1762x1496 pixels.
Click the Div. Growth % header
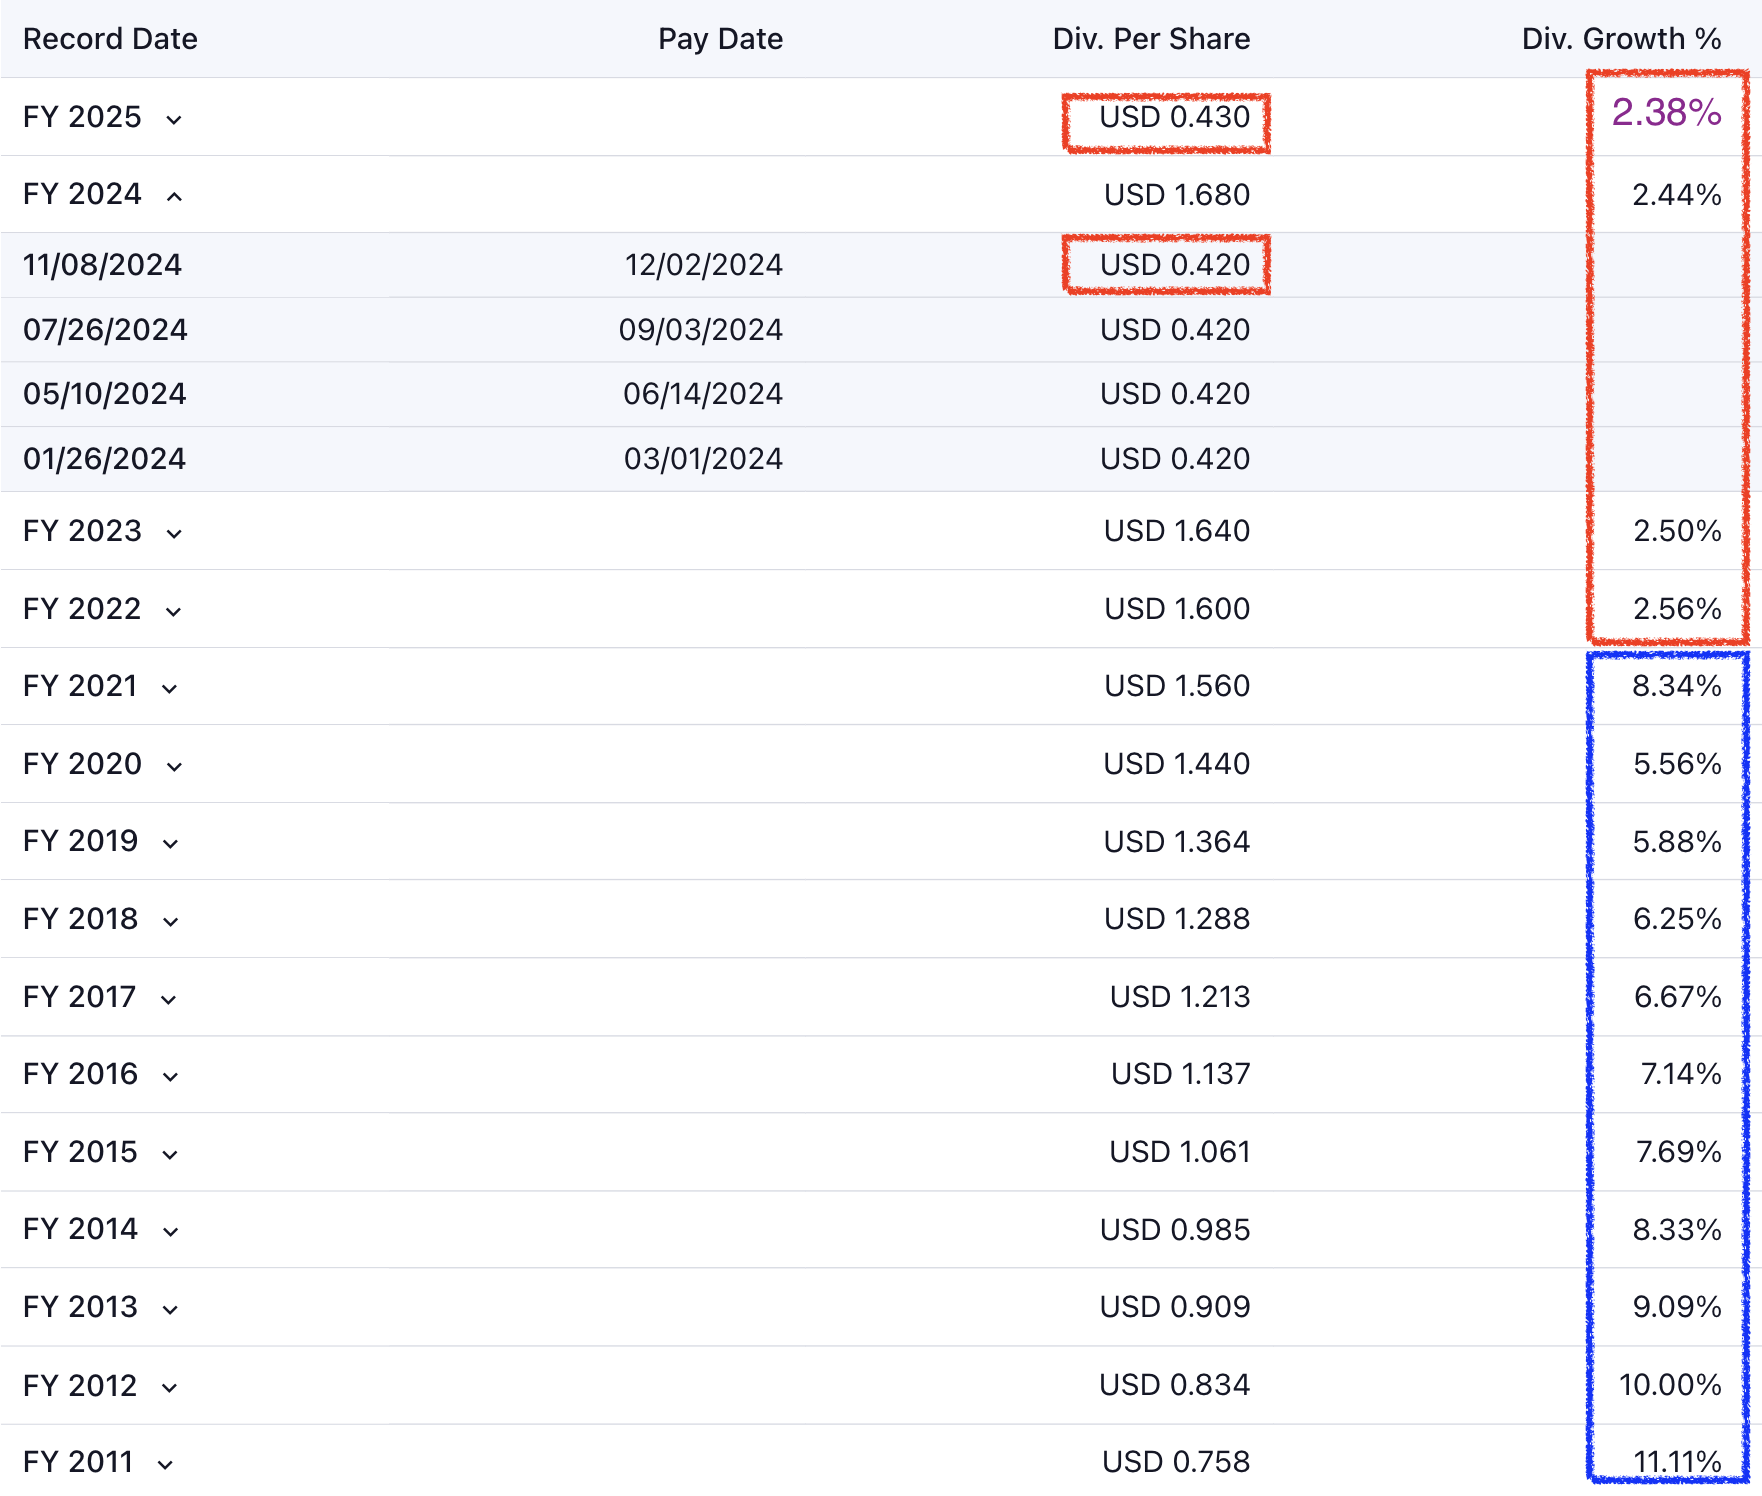[x=1621, y=39]
